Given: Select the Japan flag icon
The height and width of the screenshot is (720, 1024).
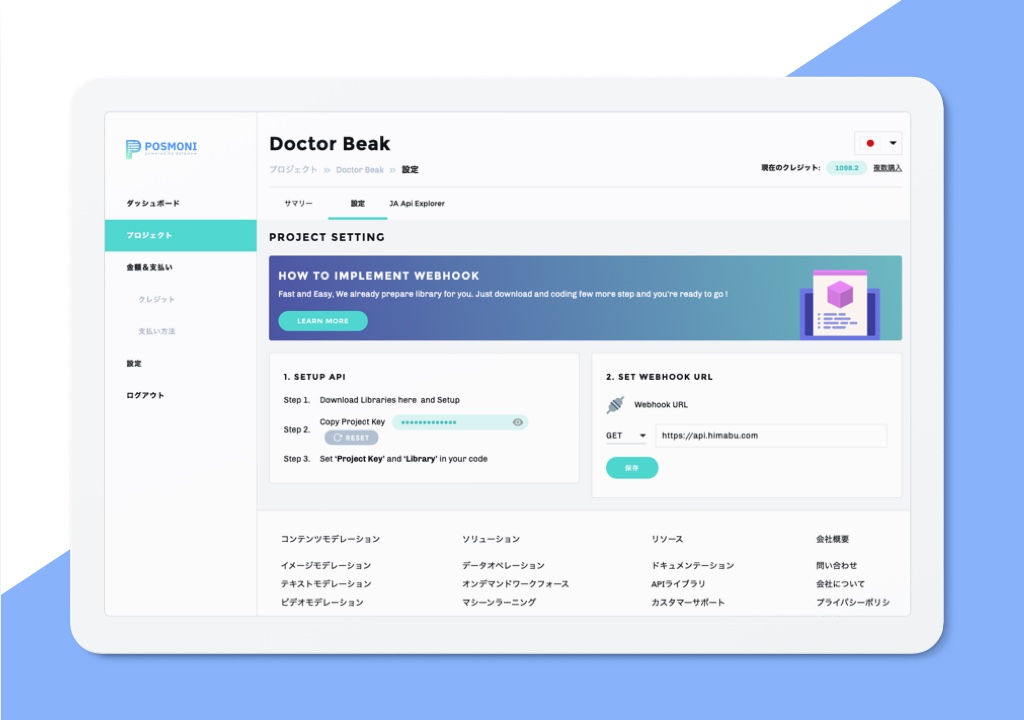Looking at the screenshot, I should [870, 143].
